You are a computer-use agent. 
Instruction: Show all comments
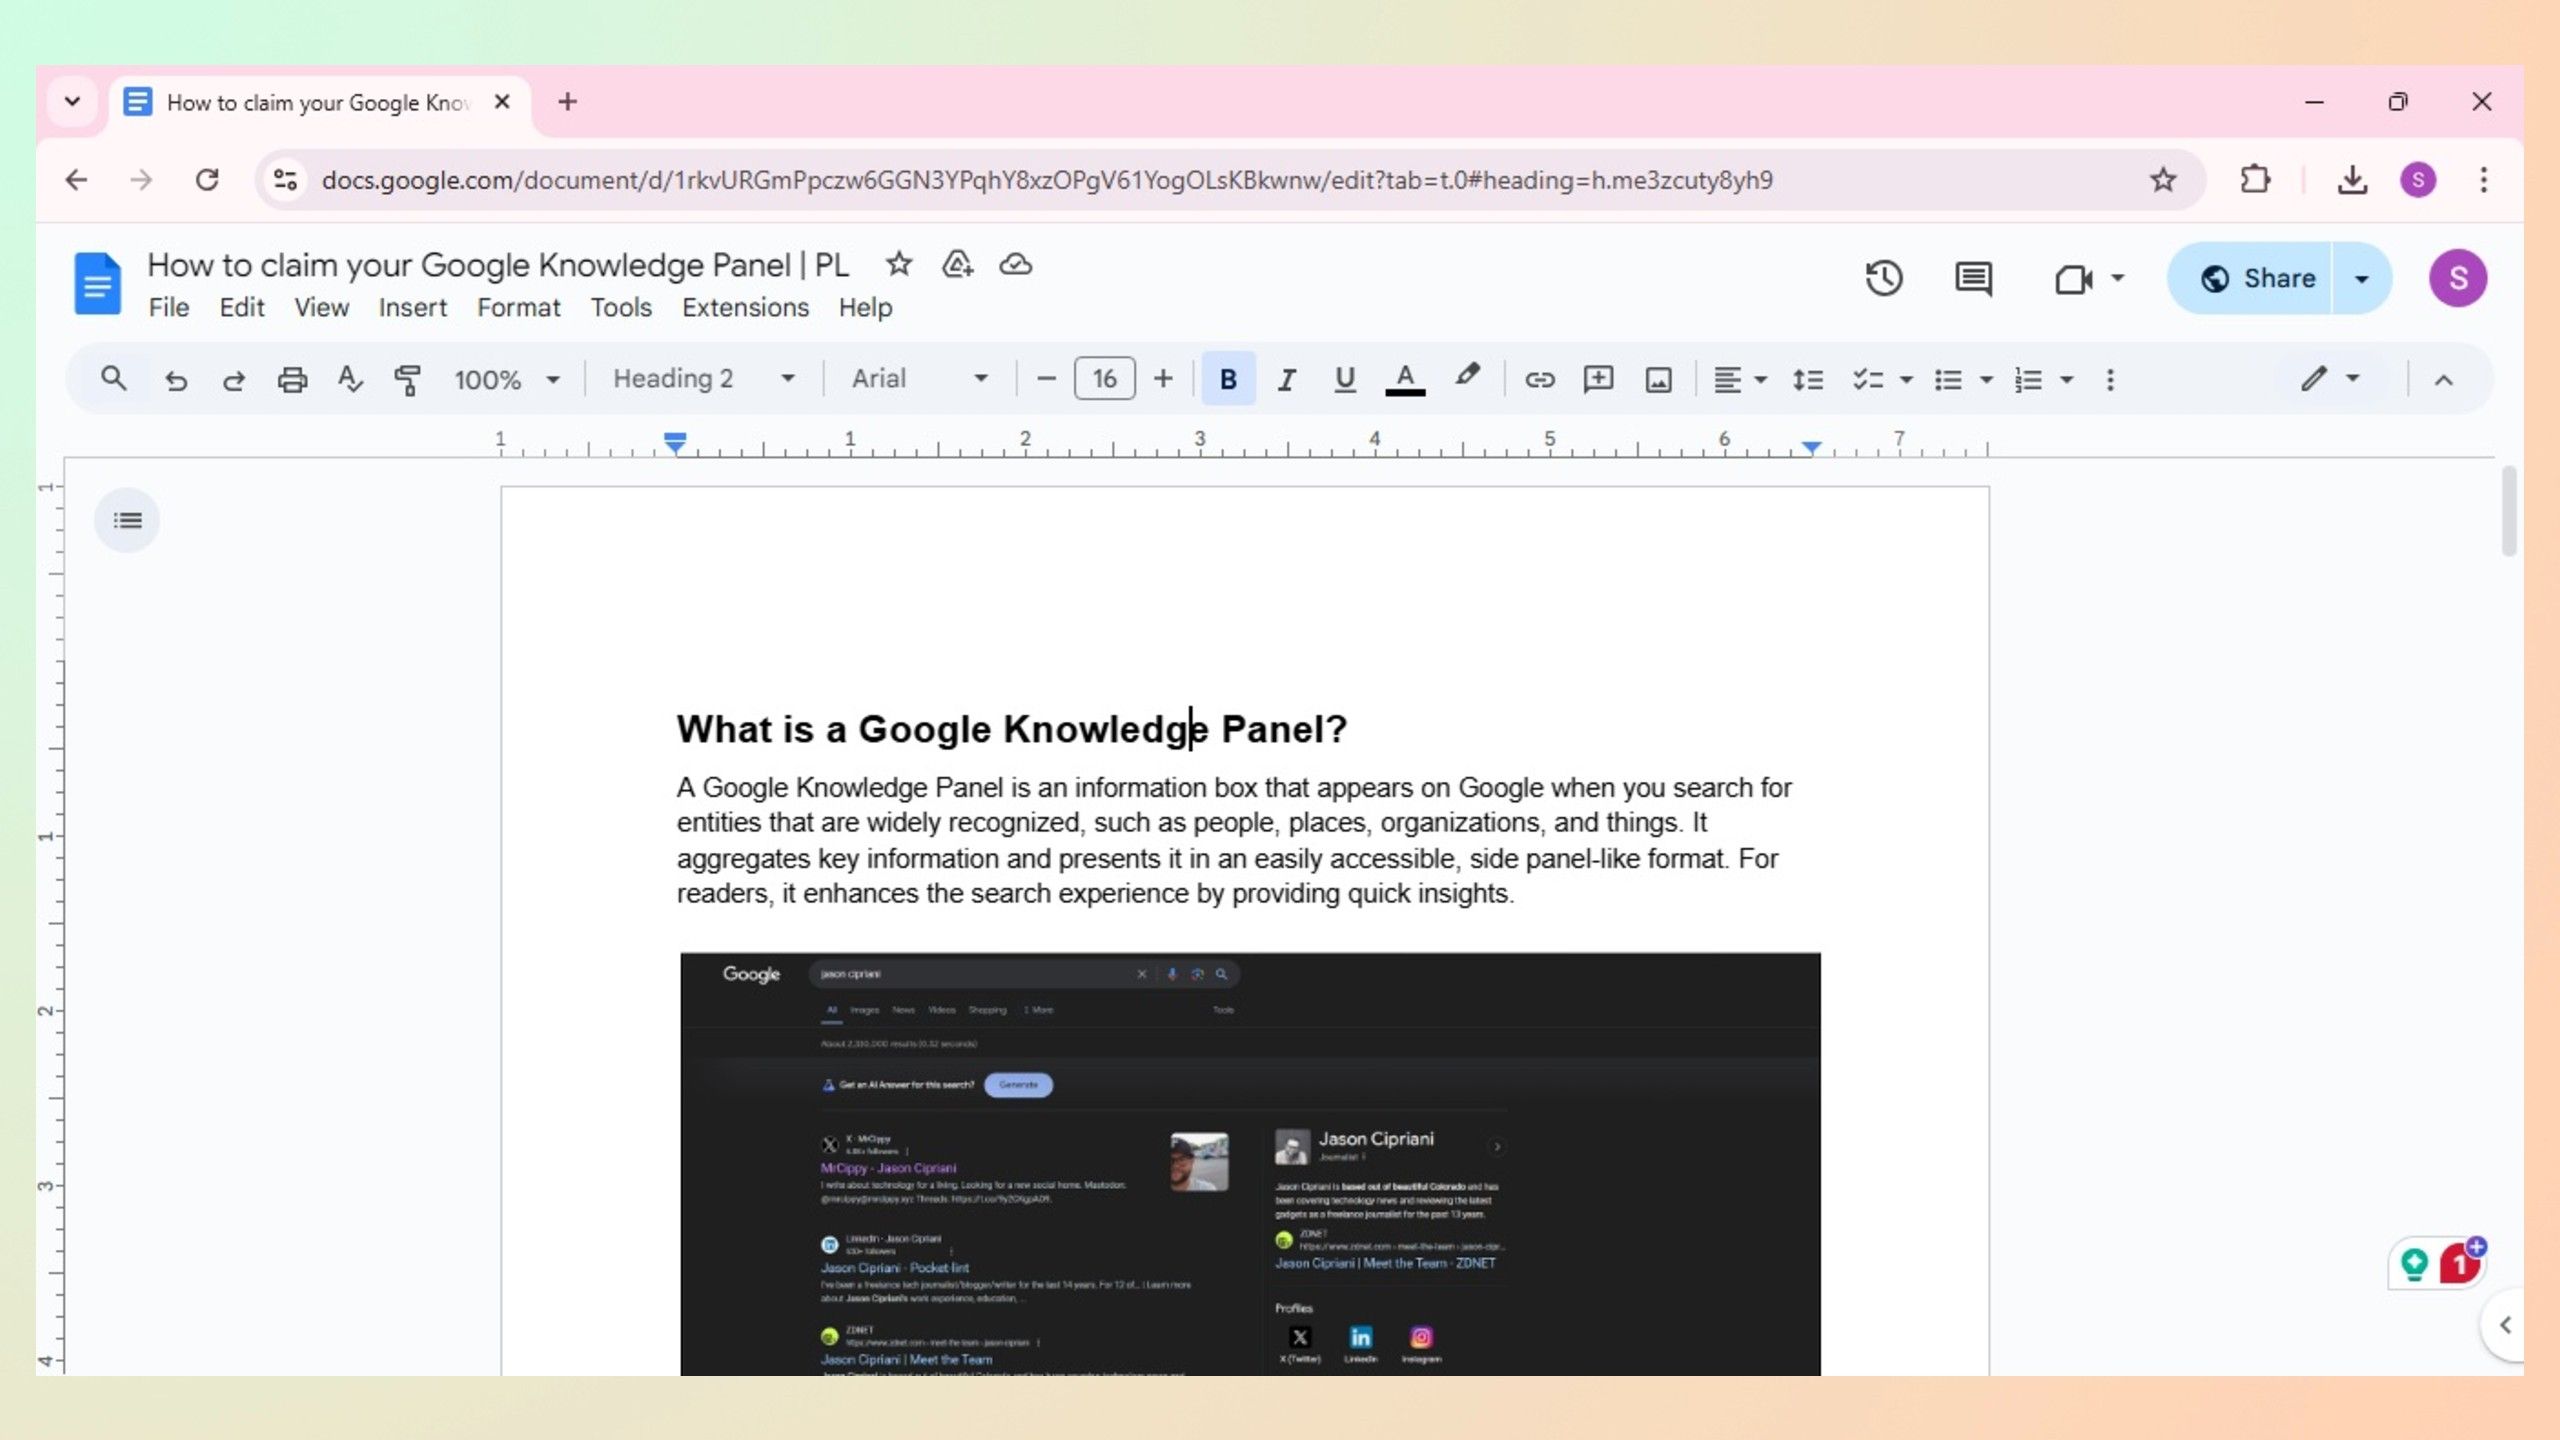pyautogui.click(x=1973, y=278)
